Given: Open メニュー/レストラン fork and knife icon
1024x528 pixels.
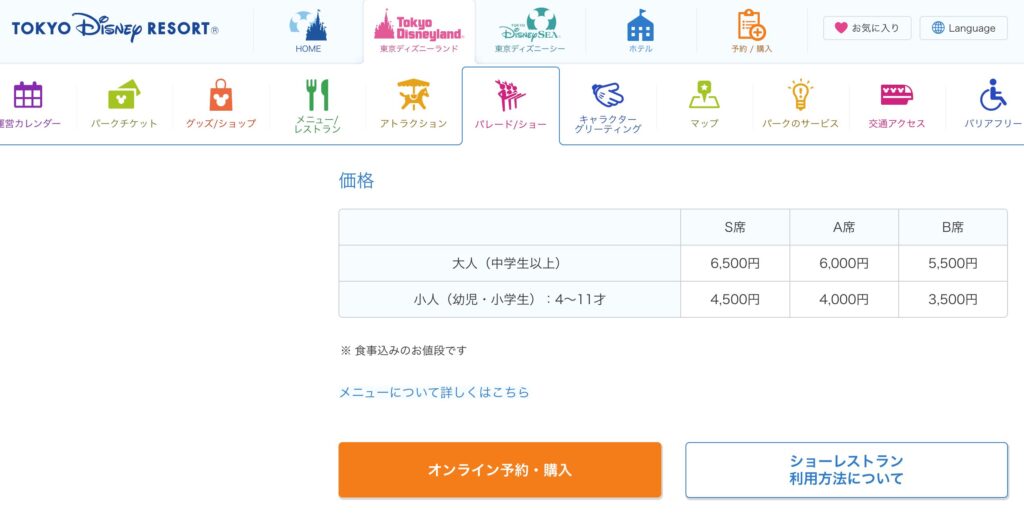Looking at the screenshot, I should pyautogui.click(x=317, y=96).
